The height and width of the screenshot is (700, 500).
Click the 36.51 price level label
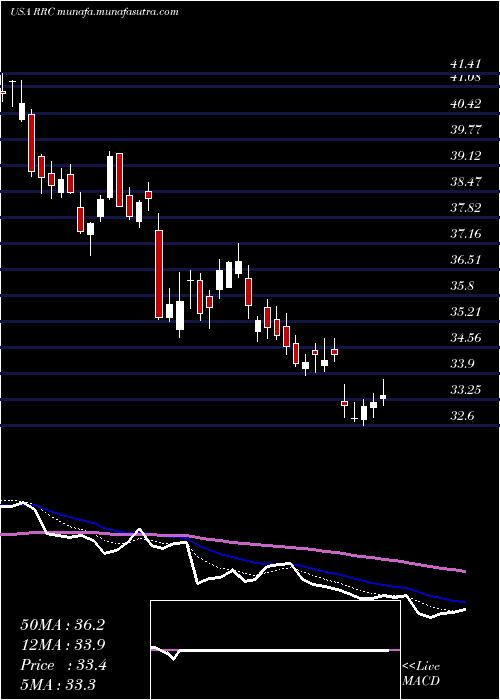pyautogui.click(x=465, y=260)
